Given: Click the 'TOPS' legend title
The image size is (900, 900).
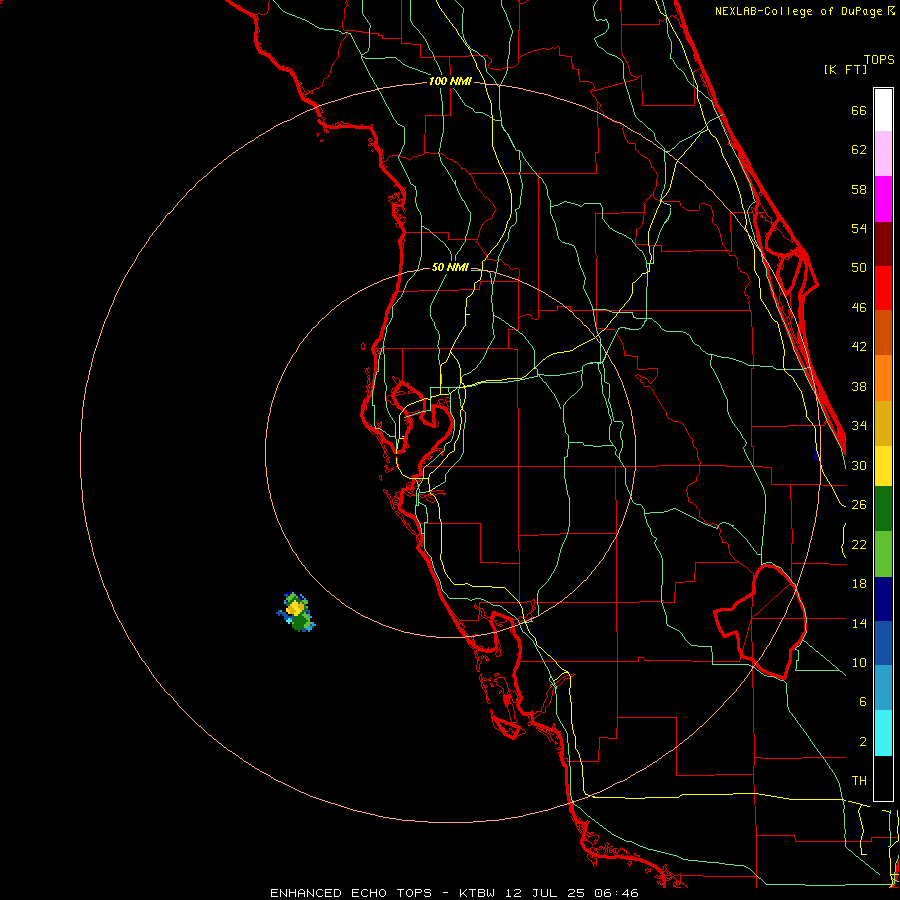Looking at the screenshot, I should [x=879, y=60].
